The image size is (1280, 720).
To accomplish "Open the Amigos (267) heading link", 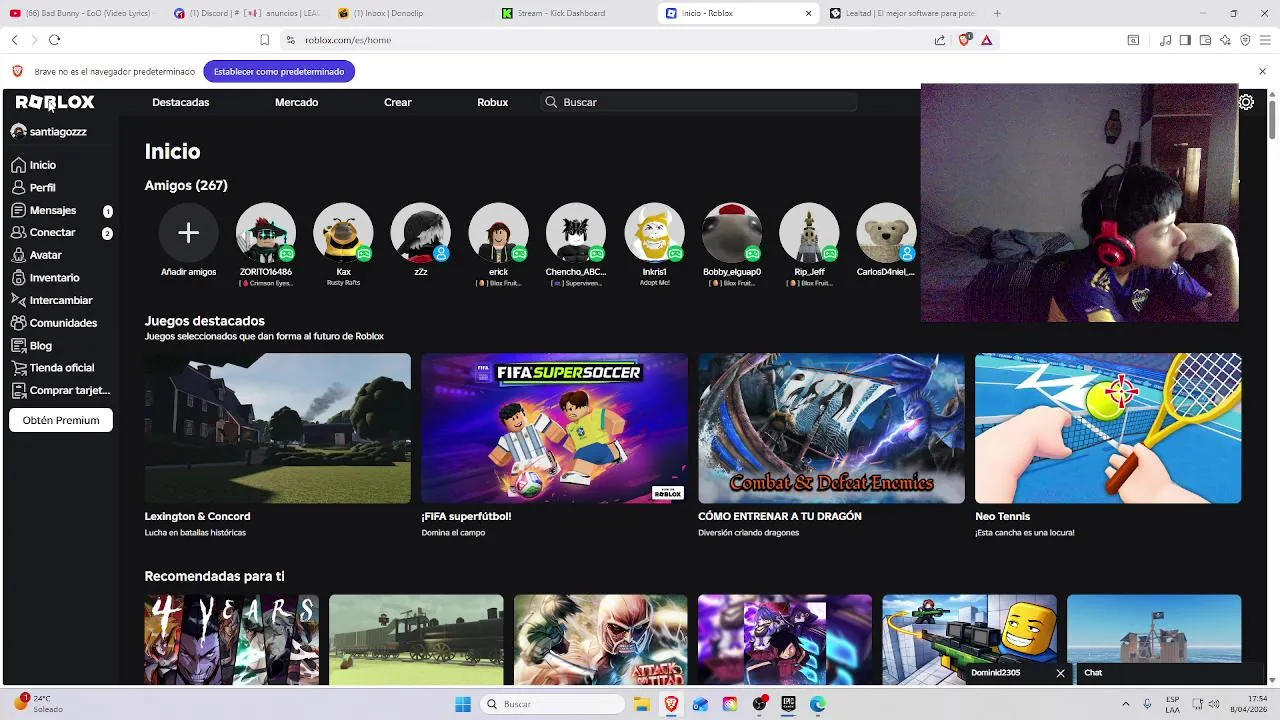I will coord(186,185).
